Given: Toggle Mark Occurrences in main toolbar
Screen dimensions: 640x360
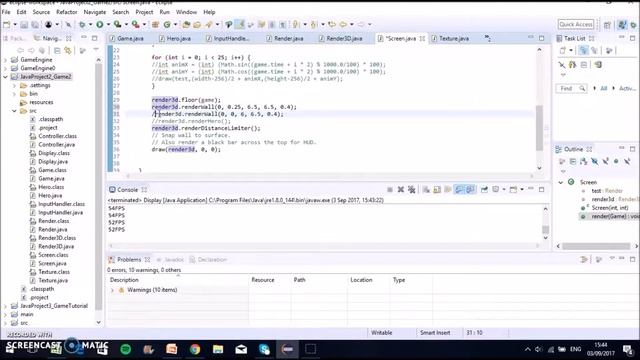Looking at the screenshot, I should tap(240, 25).
